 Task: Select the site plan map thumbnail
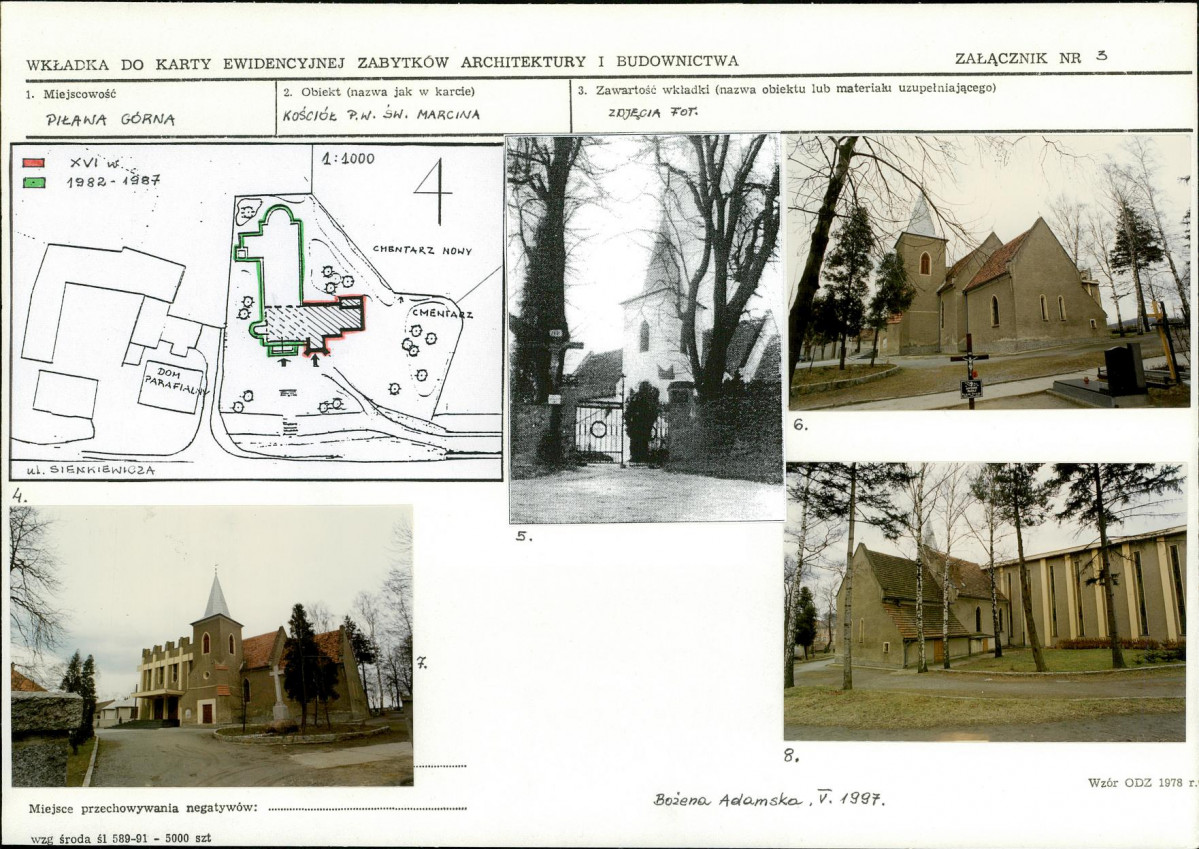coord(256,312)
